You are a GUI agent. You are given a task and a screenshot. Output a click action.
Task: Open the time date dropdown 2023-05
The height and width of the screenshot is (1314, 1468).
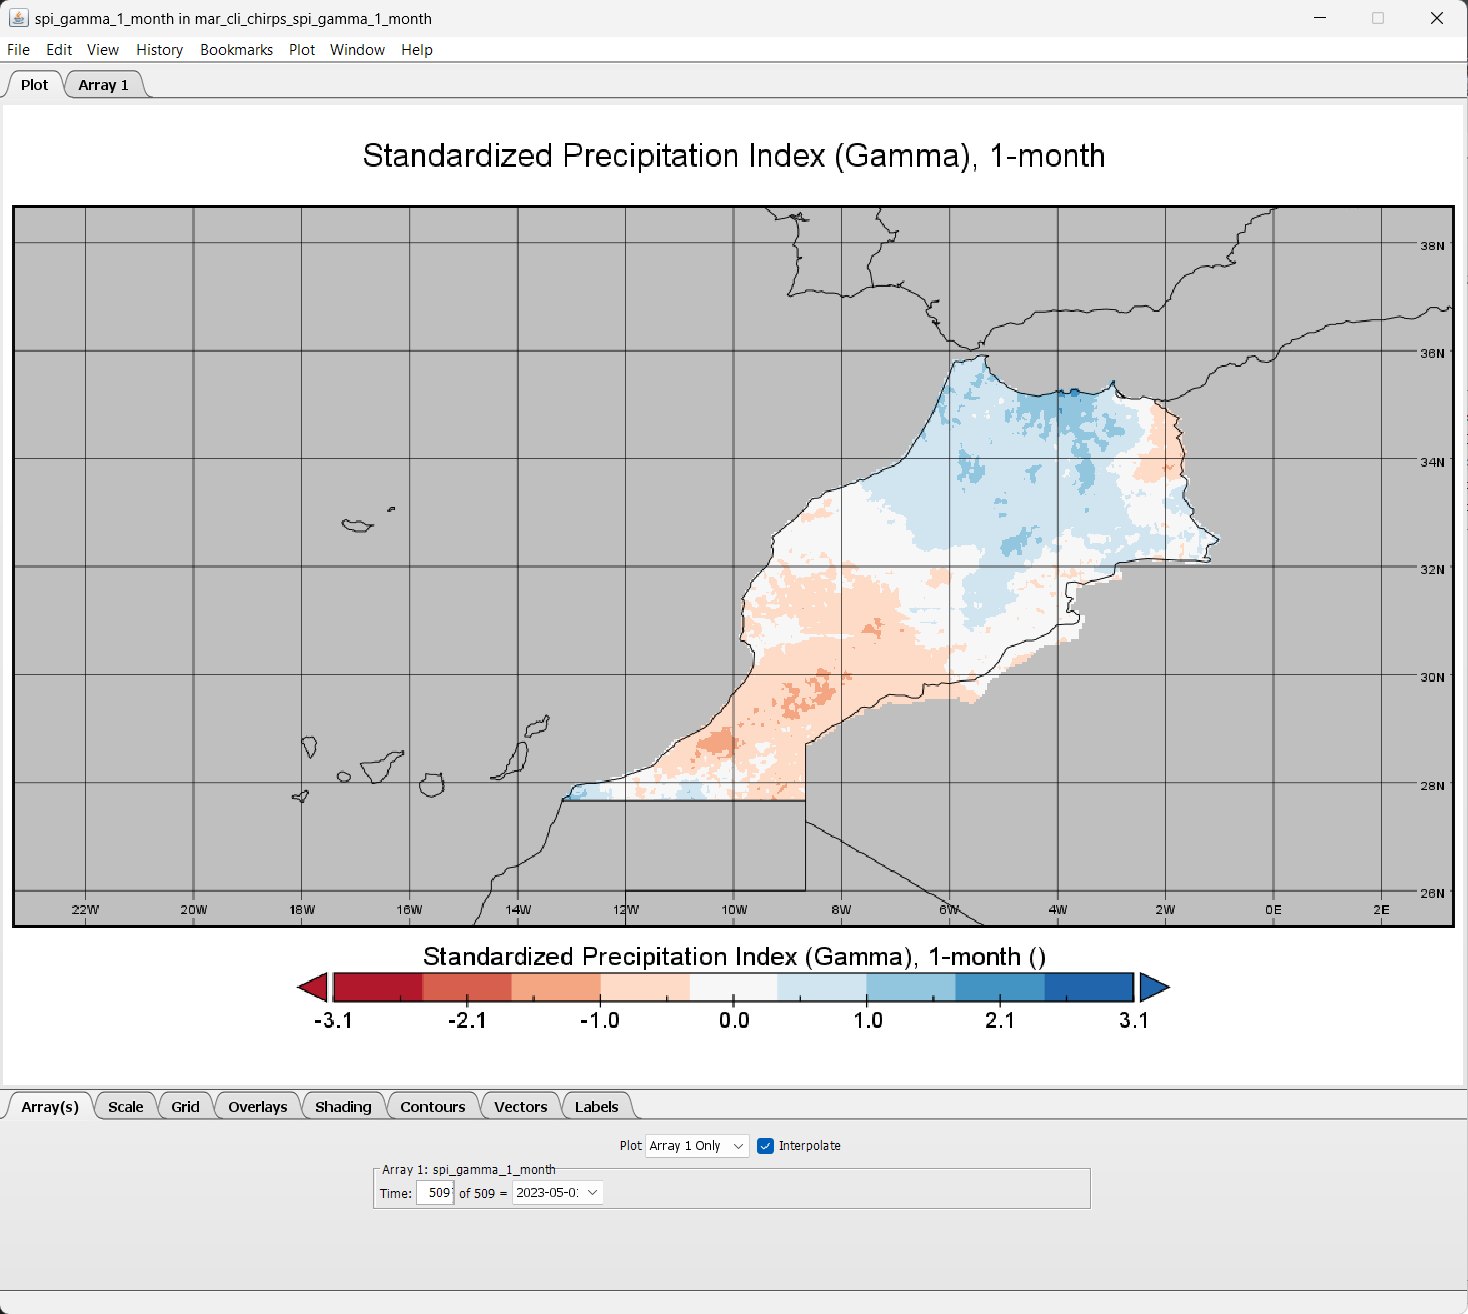click(558, 1193)
